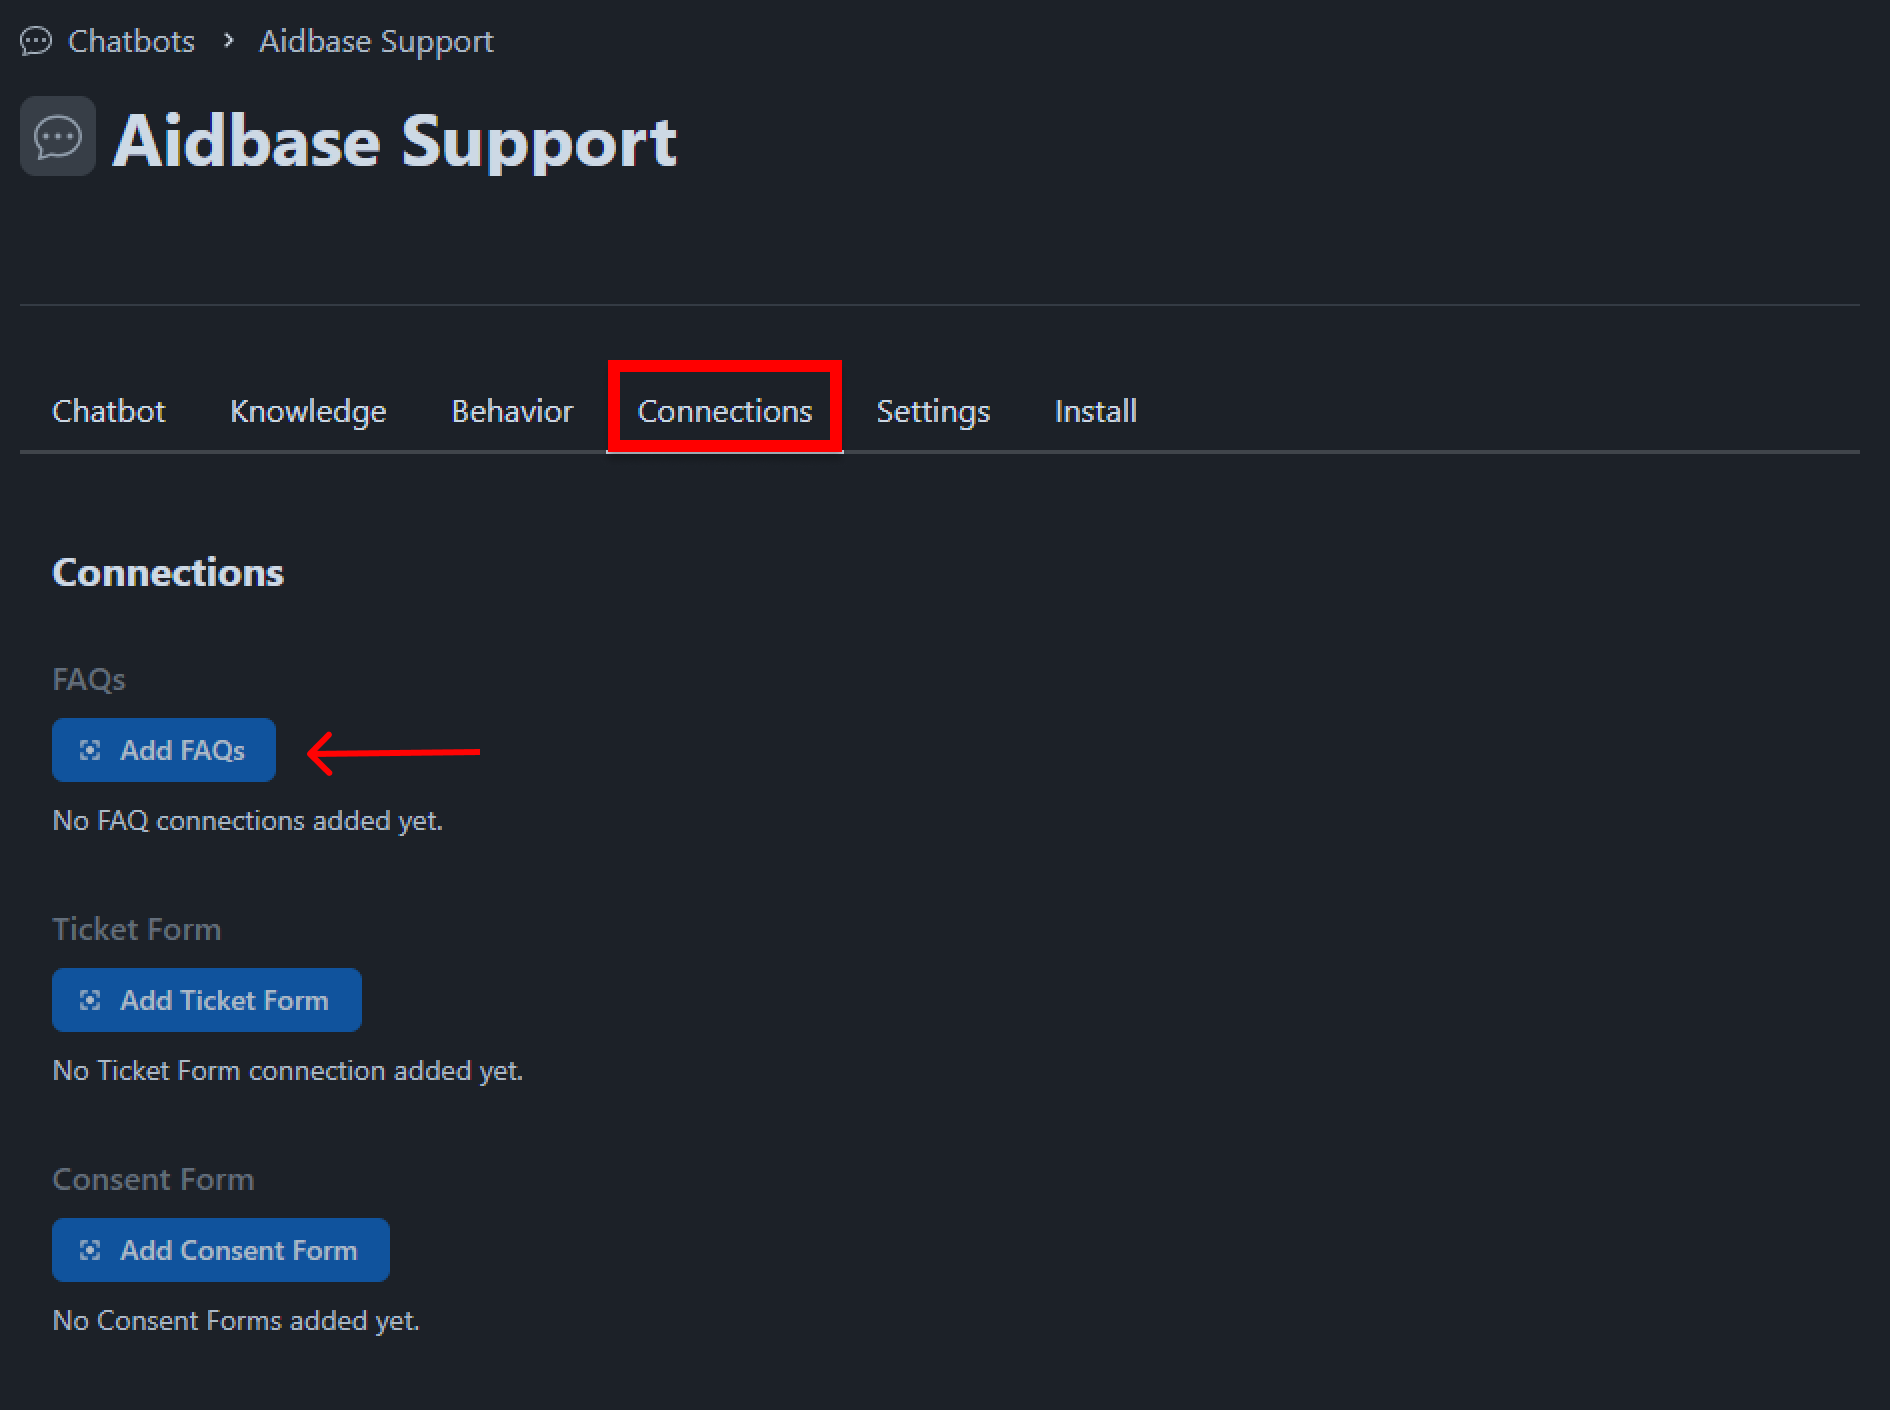Switch to the Chatbot tab
This screenshot has height=1410, width=1890.
pos(108,411)
